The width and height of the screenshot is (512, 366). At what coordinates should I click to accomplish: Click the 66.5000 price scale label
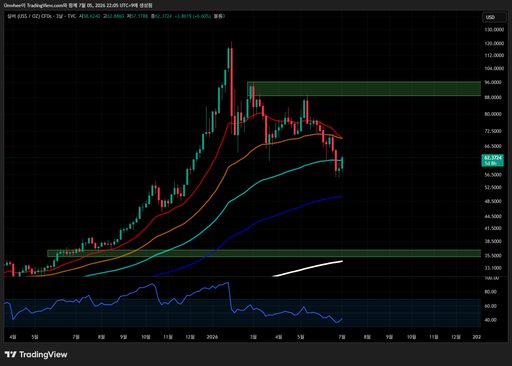(x=493, y=146)
